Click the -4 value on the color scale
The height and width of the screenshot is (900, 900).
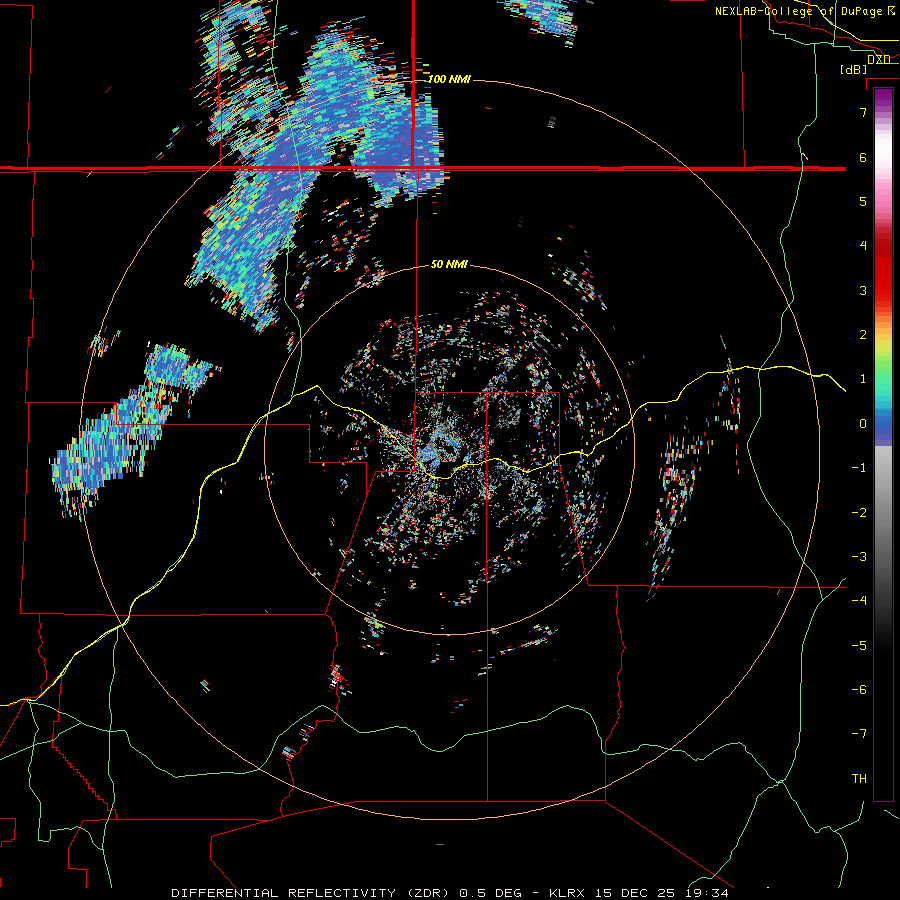pos(859,601)
